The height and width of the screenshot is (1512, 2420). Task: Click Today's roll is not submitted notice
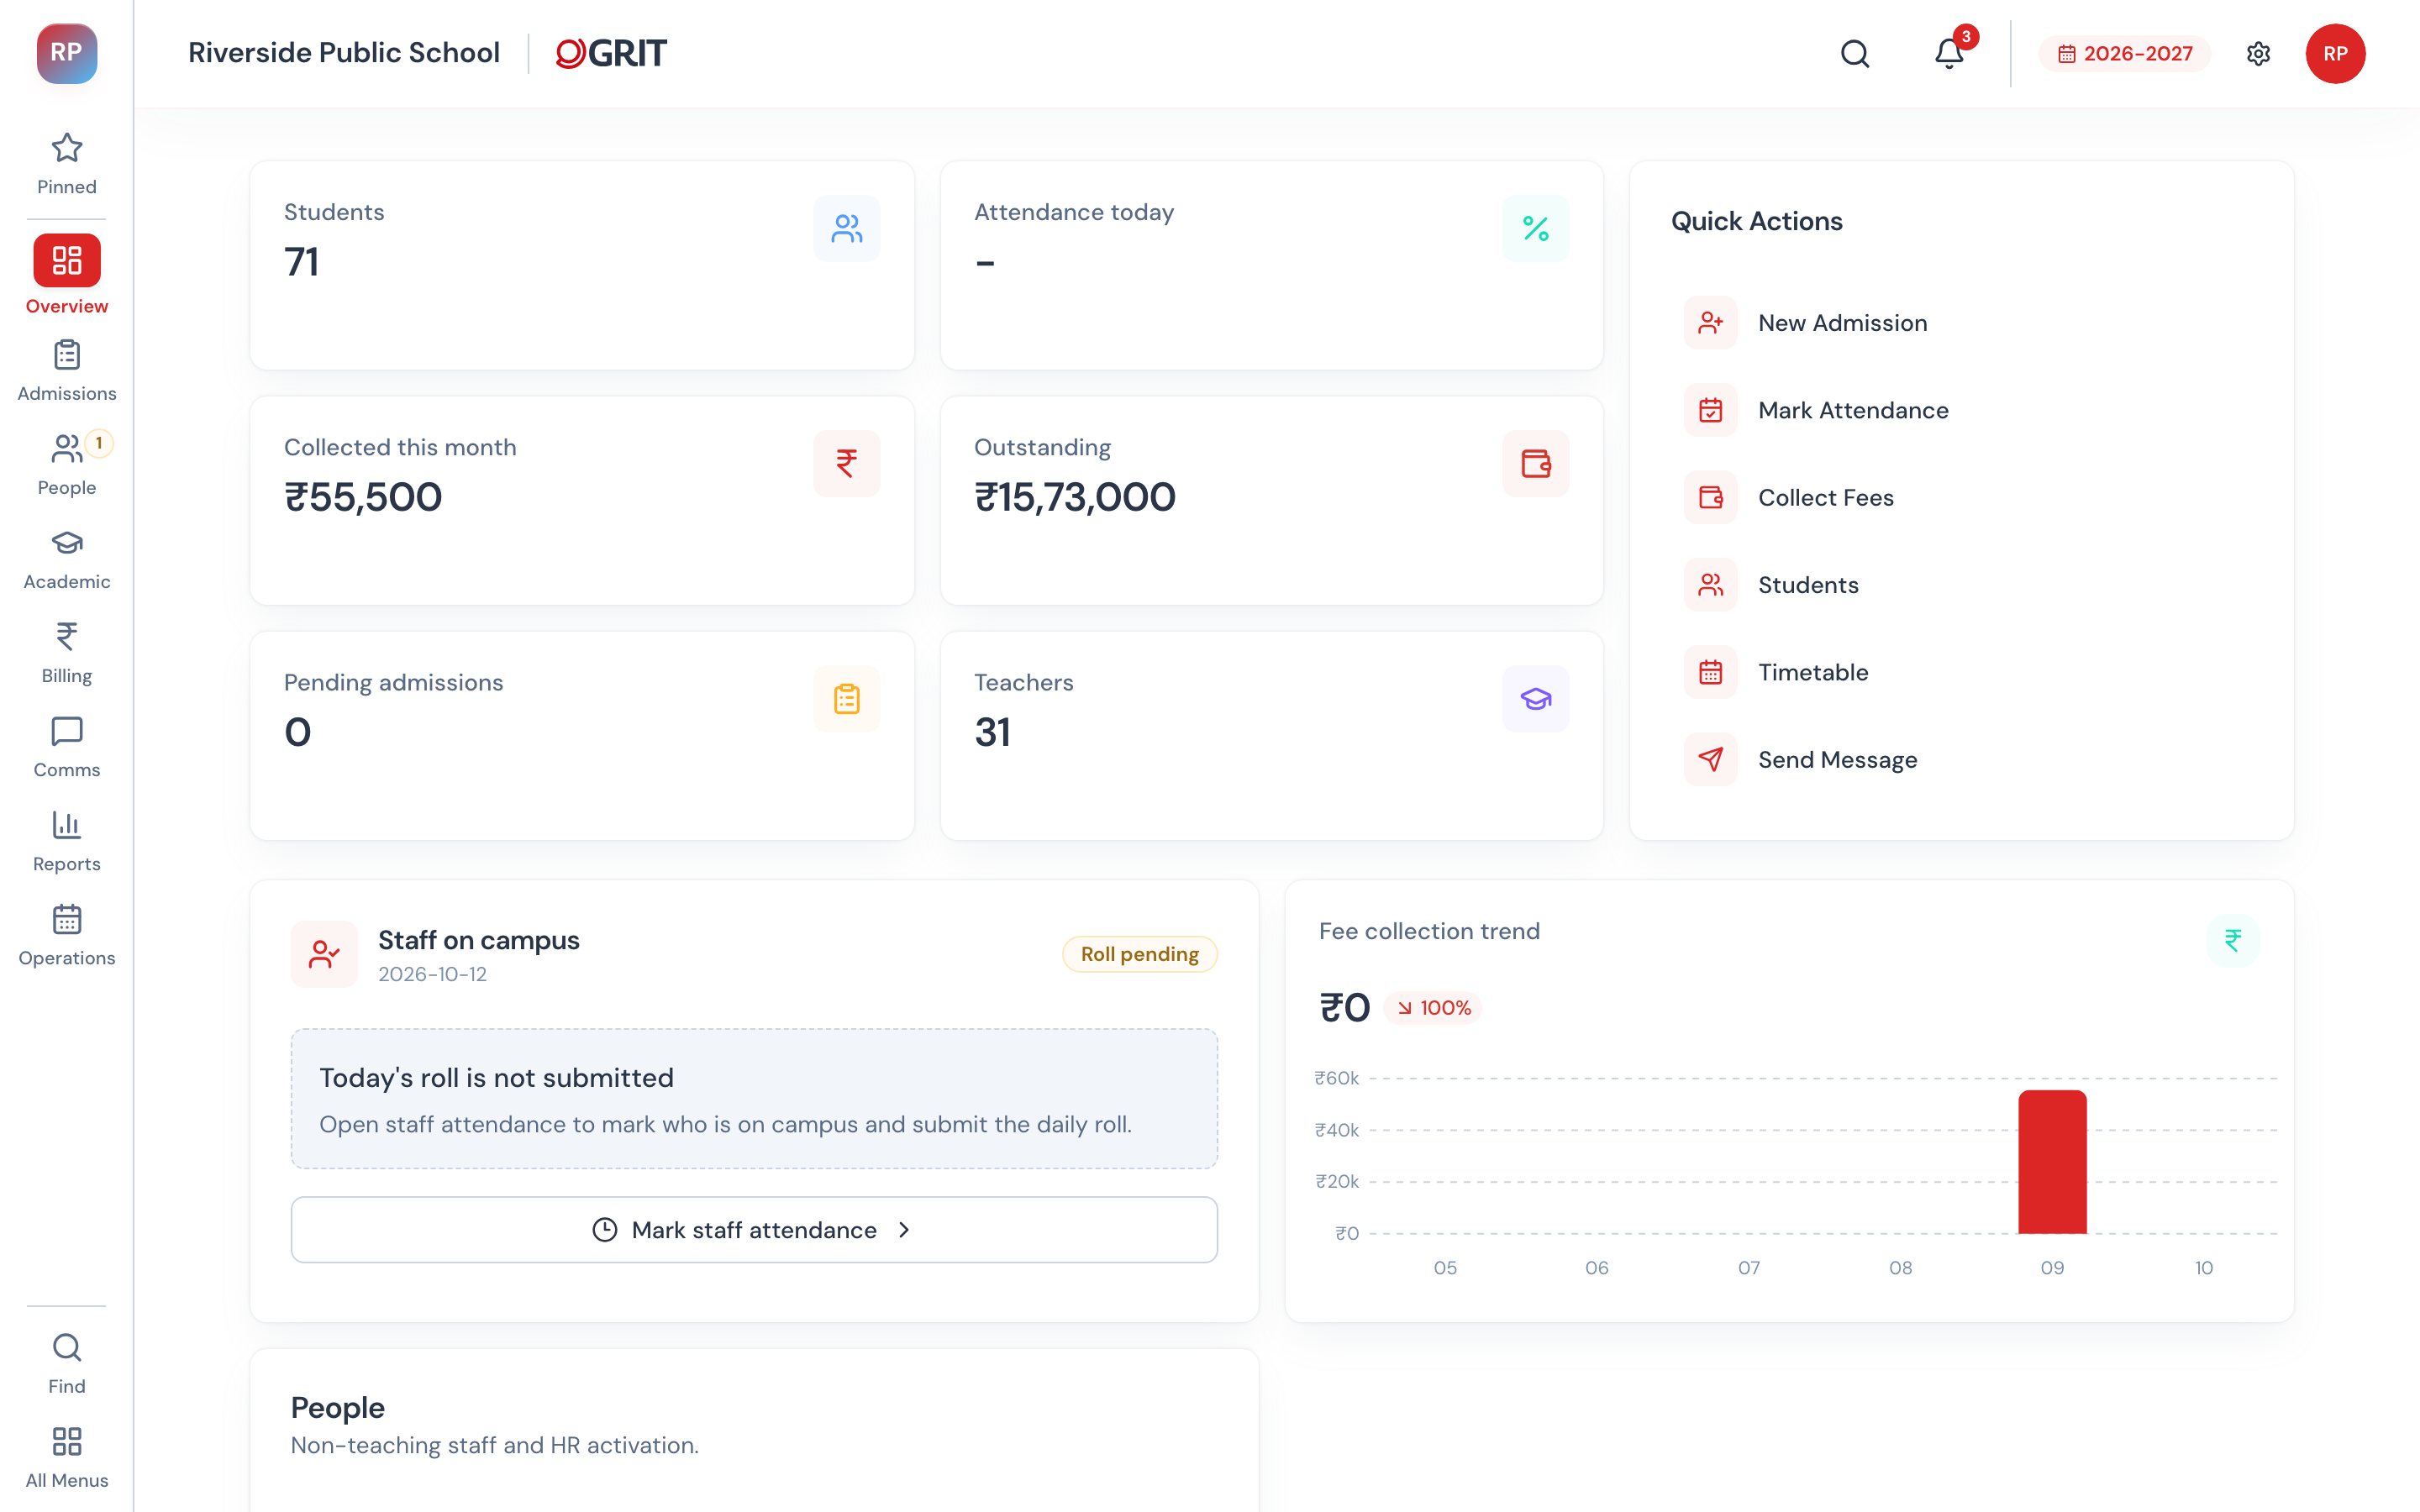[754, 1099]
